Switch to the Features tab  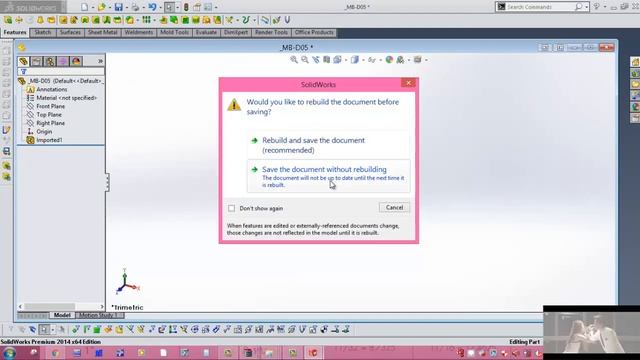point(15,32)
